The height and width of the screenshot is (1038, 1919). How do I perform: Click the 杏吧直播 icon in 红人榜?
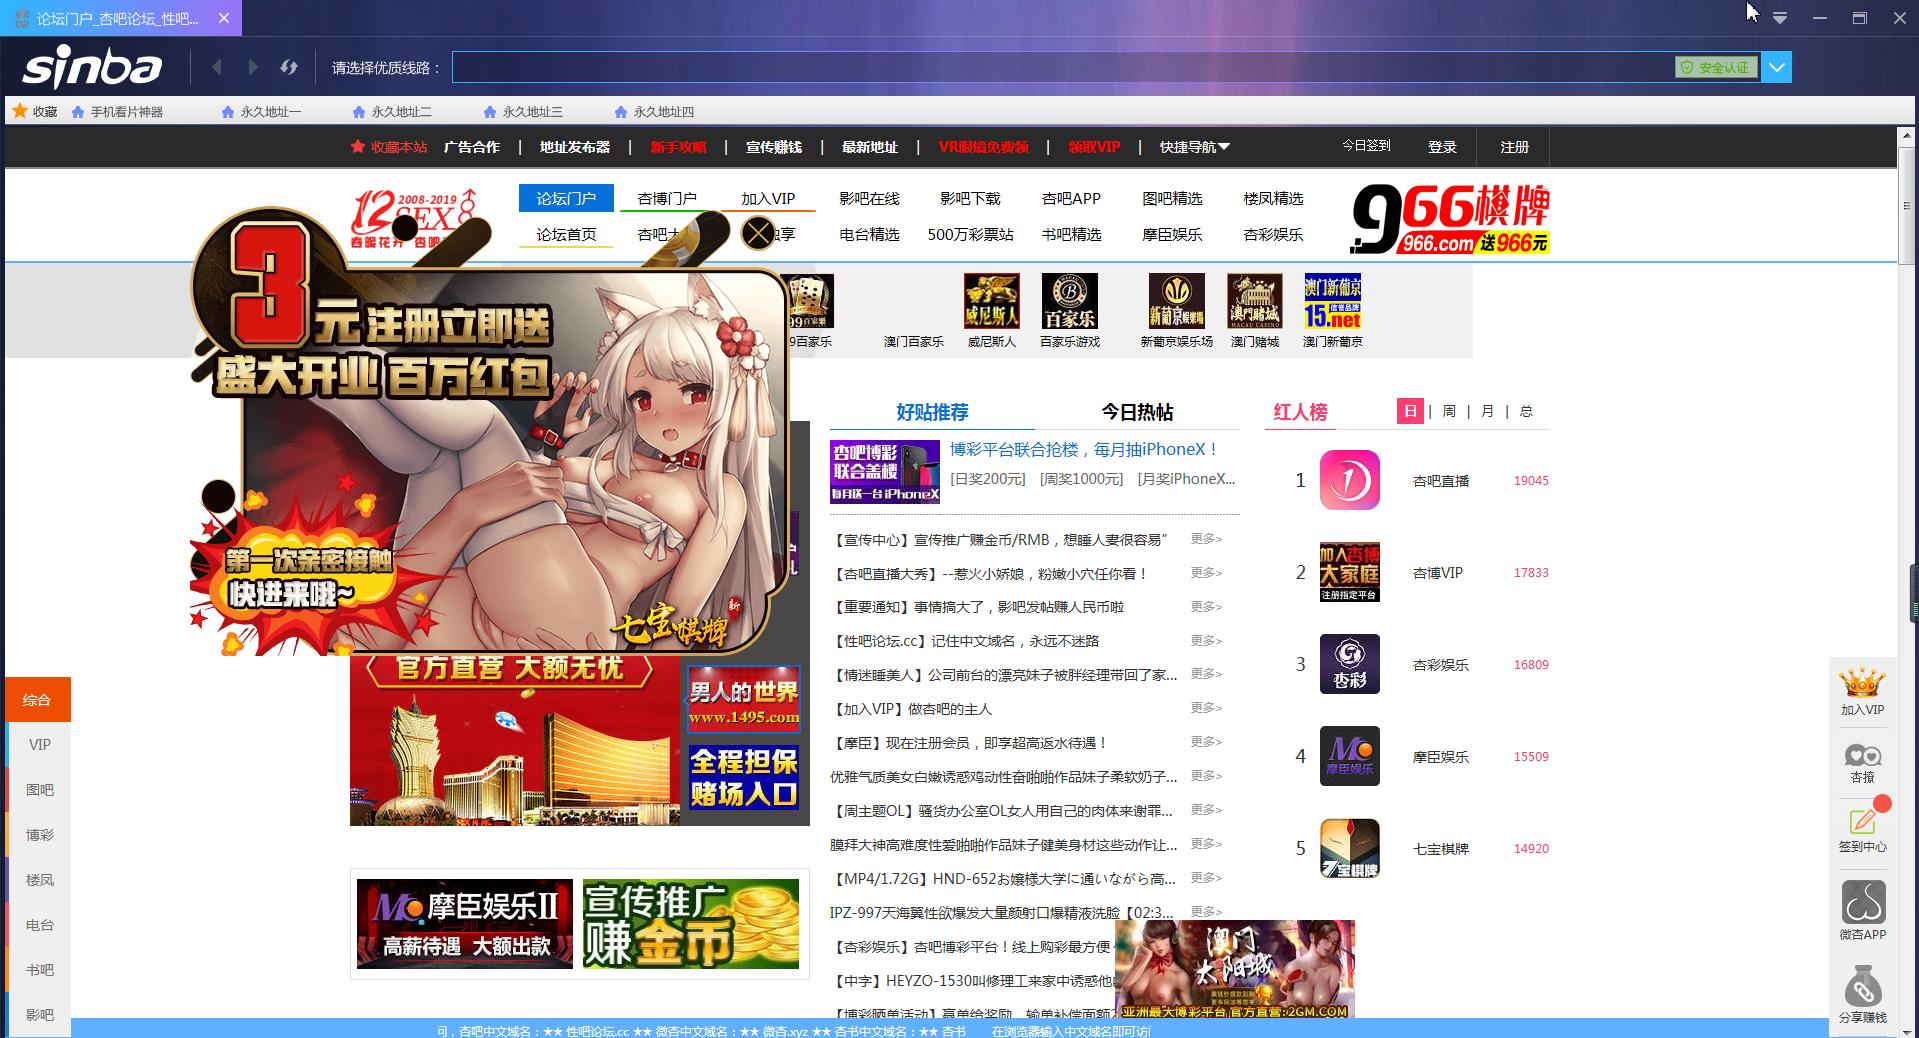(1349, 480)
